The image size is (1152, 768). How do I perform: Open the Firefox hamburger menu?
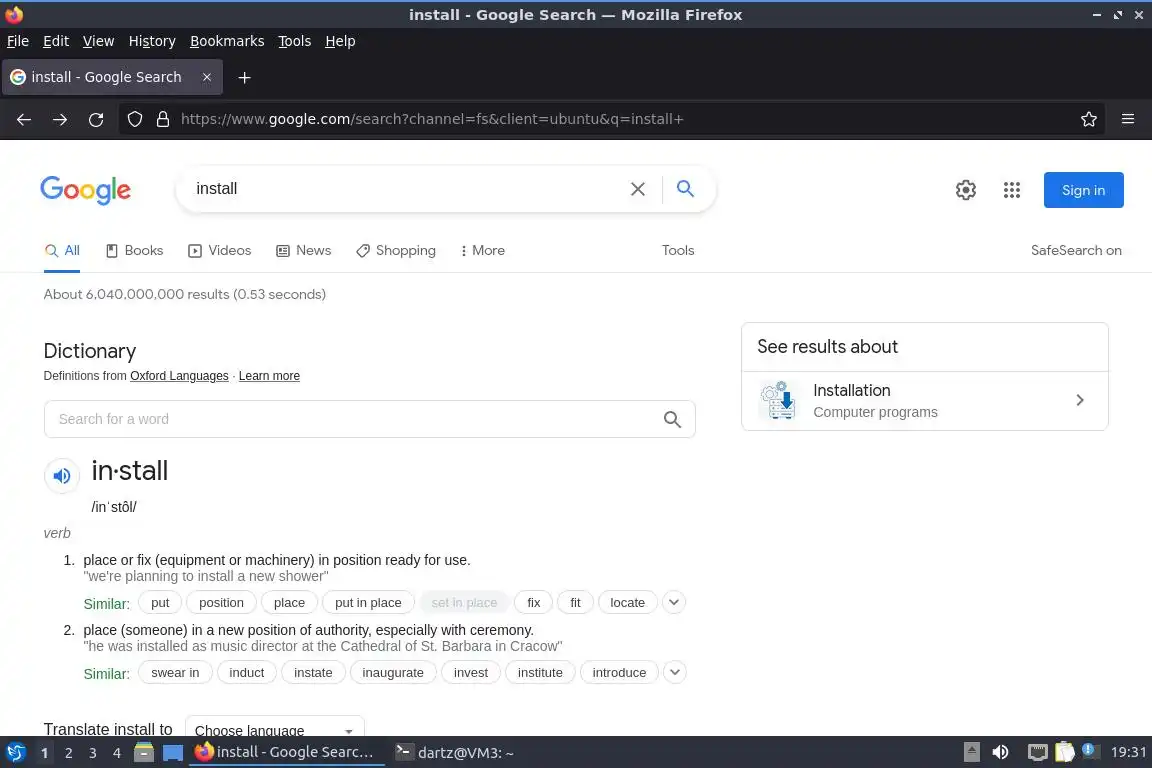click(x=1128, y=119)
